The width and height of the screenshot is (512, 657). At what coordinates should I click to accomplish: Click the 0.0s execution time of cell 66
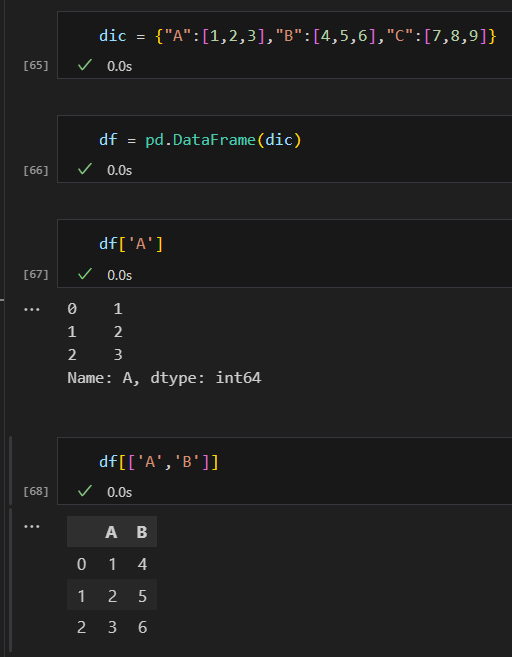pyautogui.click(x=119, y=171)
